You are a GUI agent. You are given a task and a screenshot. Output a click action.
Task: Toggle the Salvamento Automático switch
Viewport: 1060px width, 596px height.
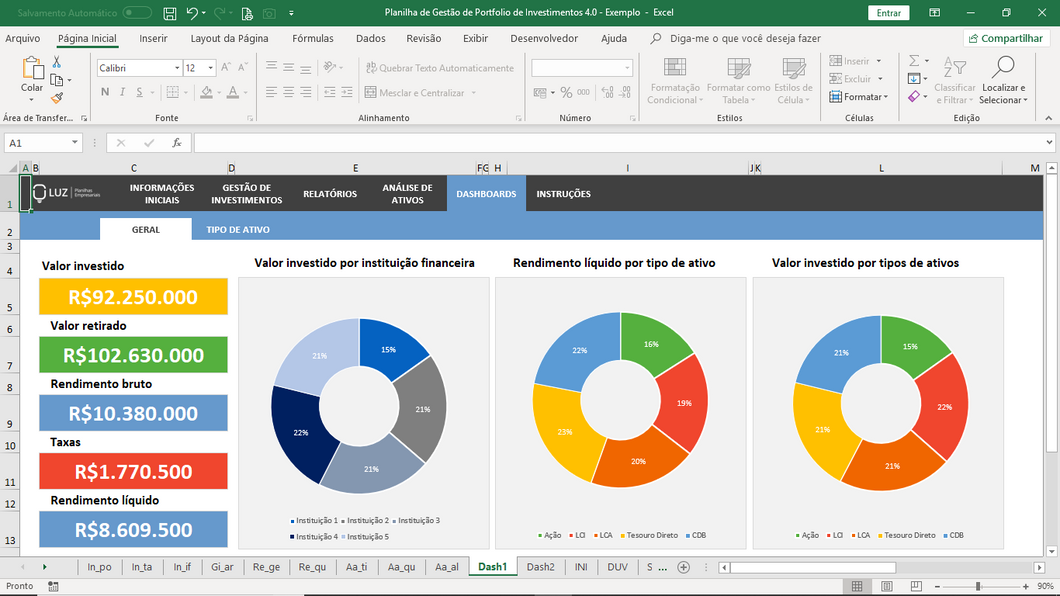(136, 13)
